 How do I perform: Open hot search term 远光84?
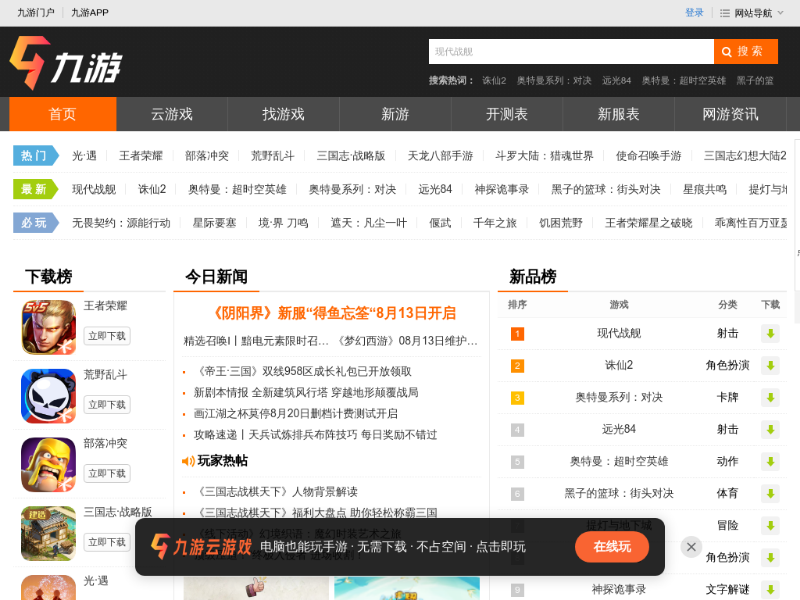click(x=616, y=81)
